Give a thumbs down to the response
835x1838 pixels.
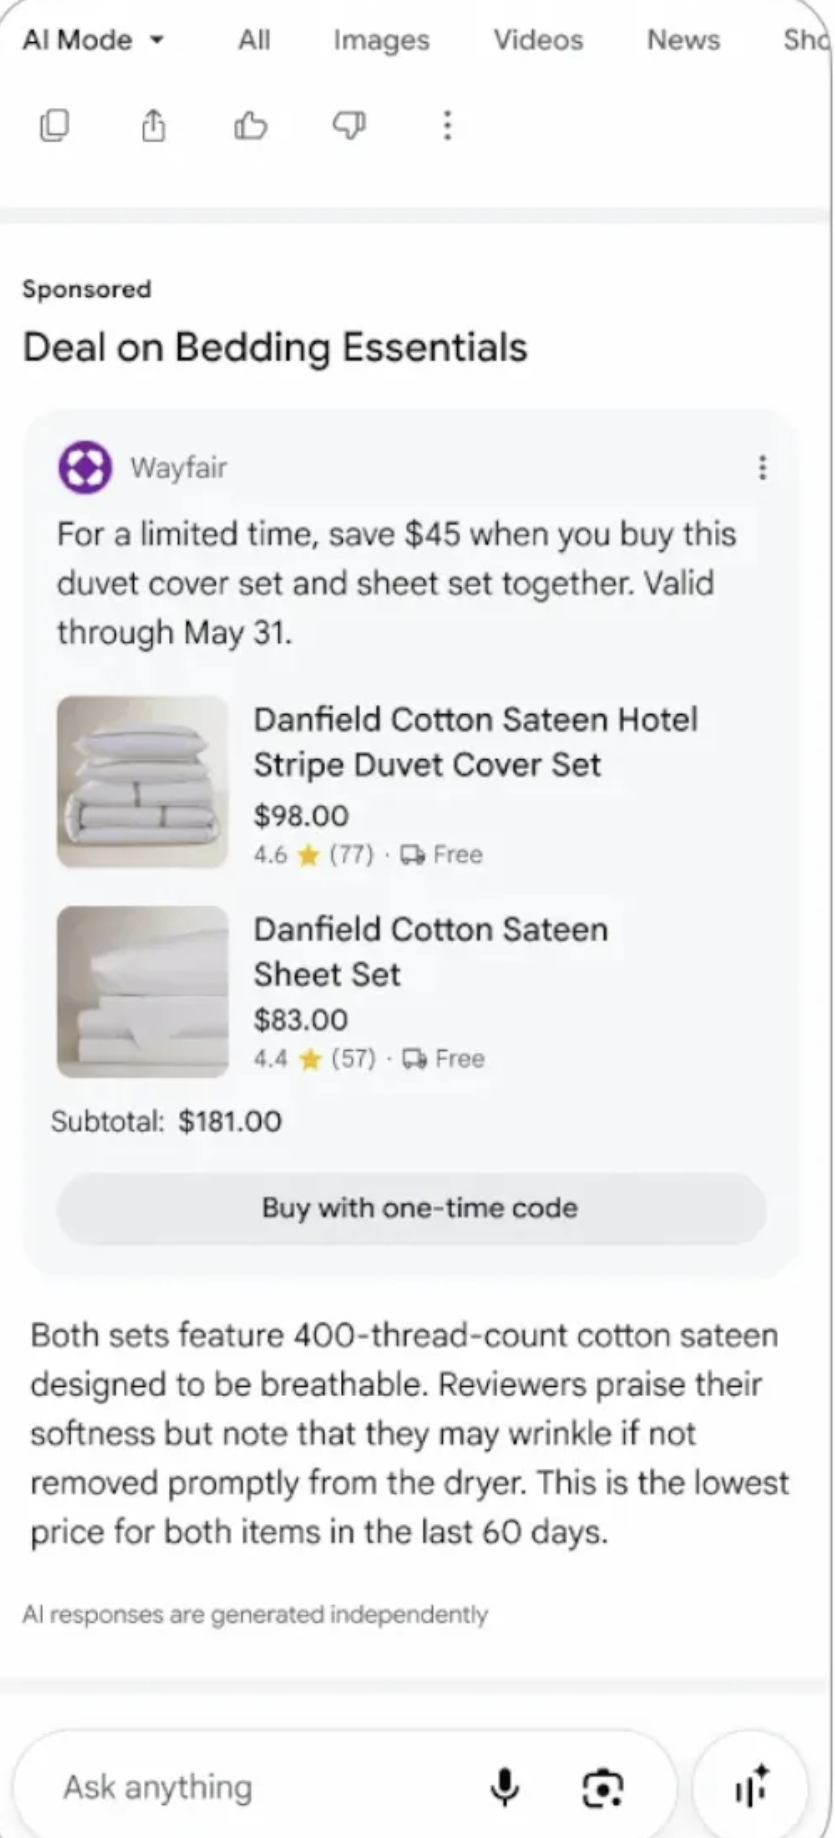[348, 125]
